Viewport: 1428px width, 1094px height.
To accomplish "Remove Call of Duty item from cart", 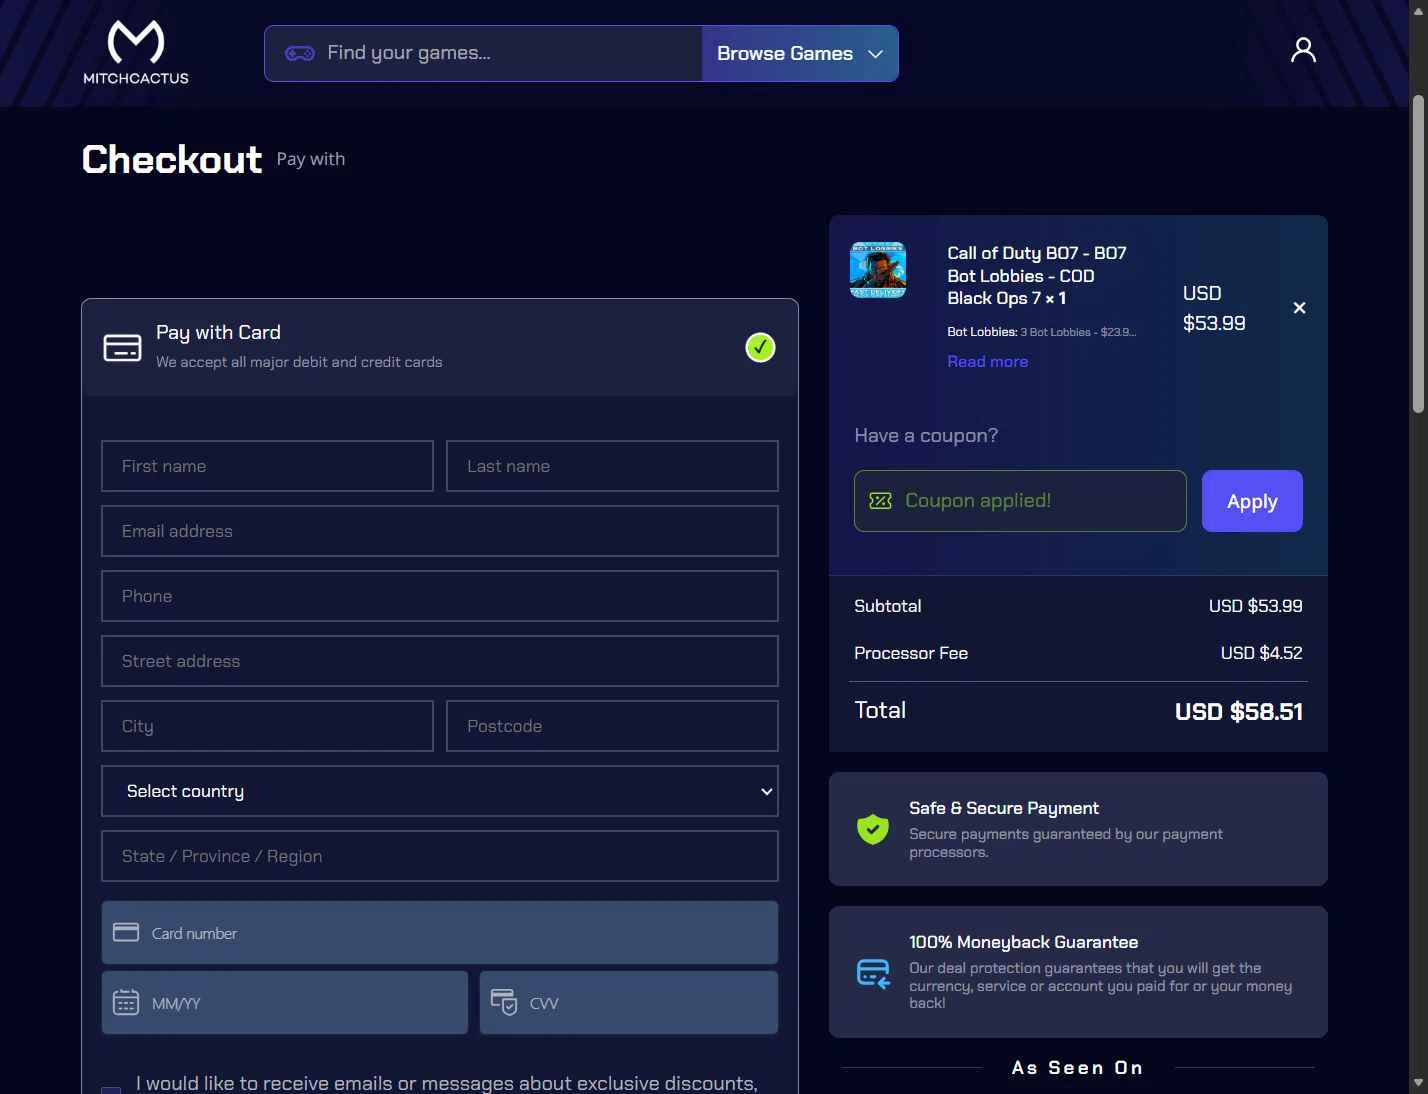I will tap(1299, 308).
